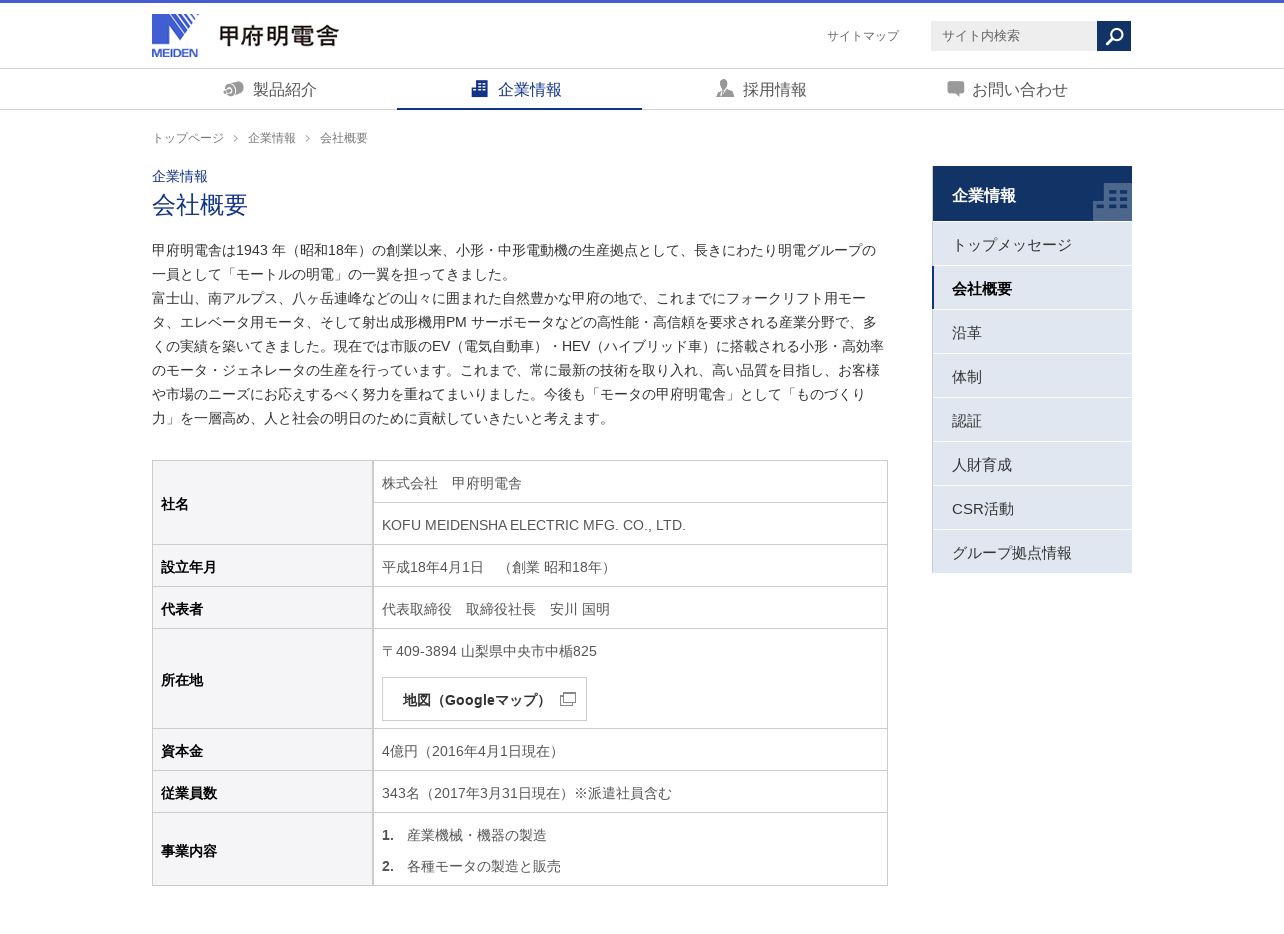Image resolution: width=1284 pixels, height=934 pixels.
Task: Select 認証 in the sidebar menu
Action: (1032, 420)
